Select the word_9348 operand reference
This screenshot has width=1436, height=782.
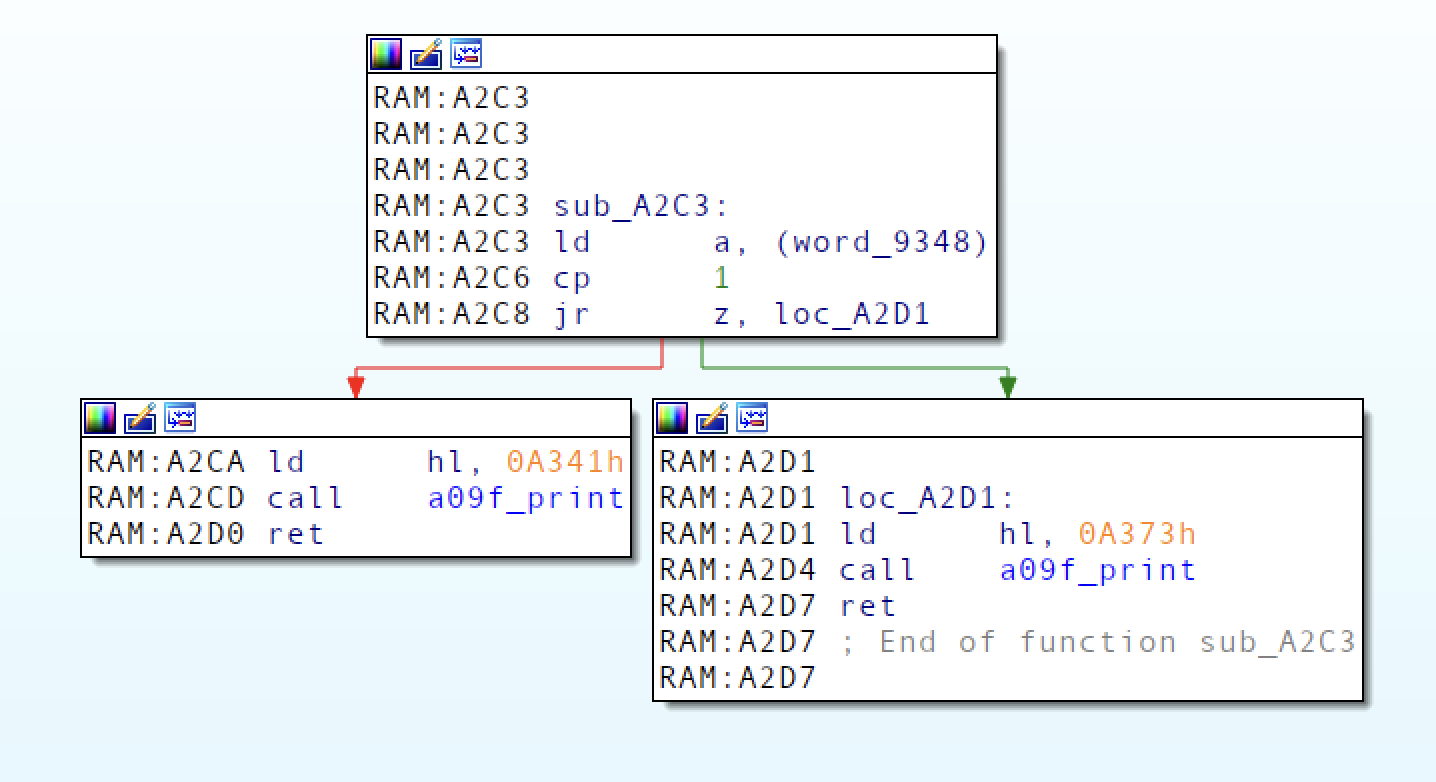click(880, 242)
